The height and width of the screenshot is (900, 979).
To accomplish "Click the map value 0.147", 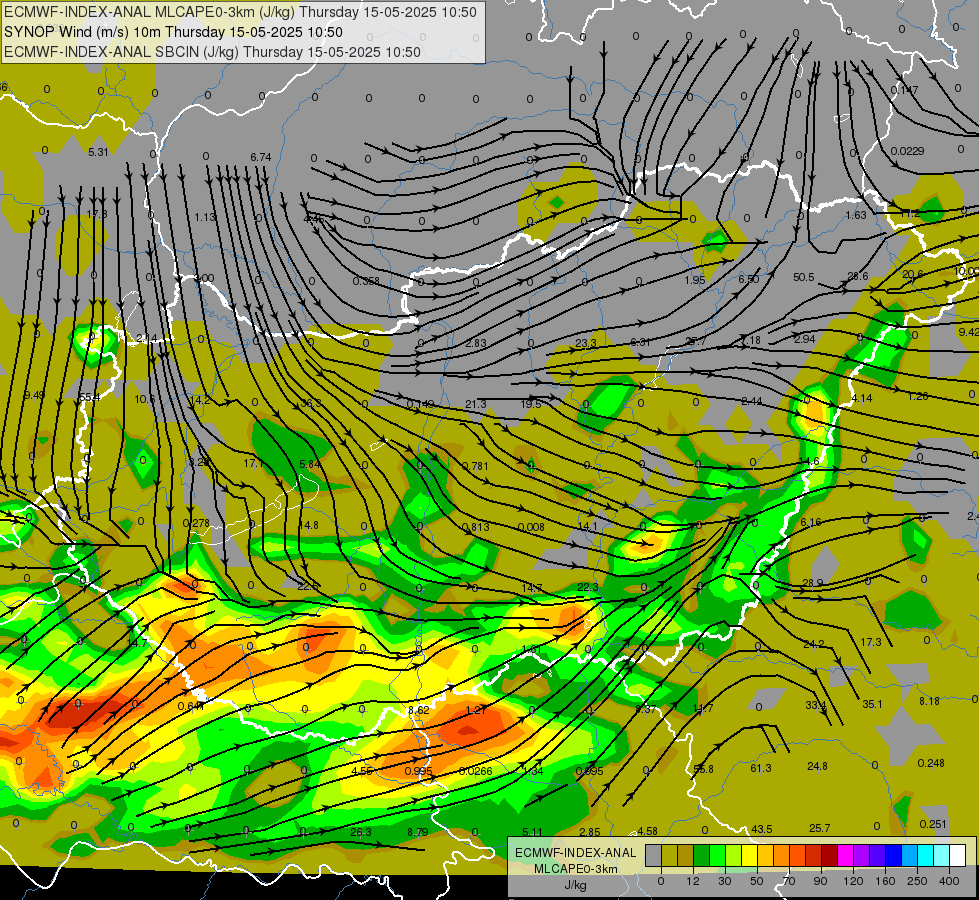I will point(904,90).
